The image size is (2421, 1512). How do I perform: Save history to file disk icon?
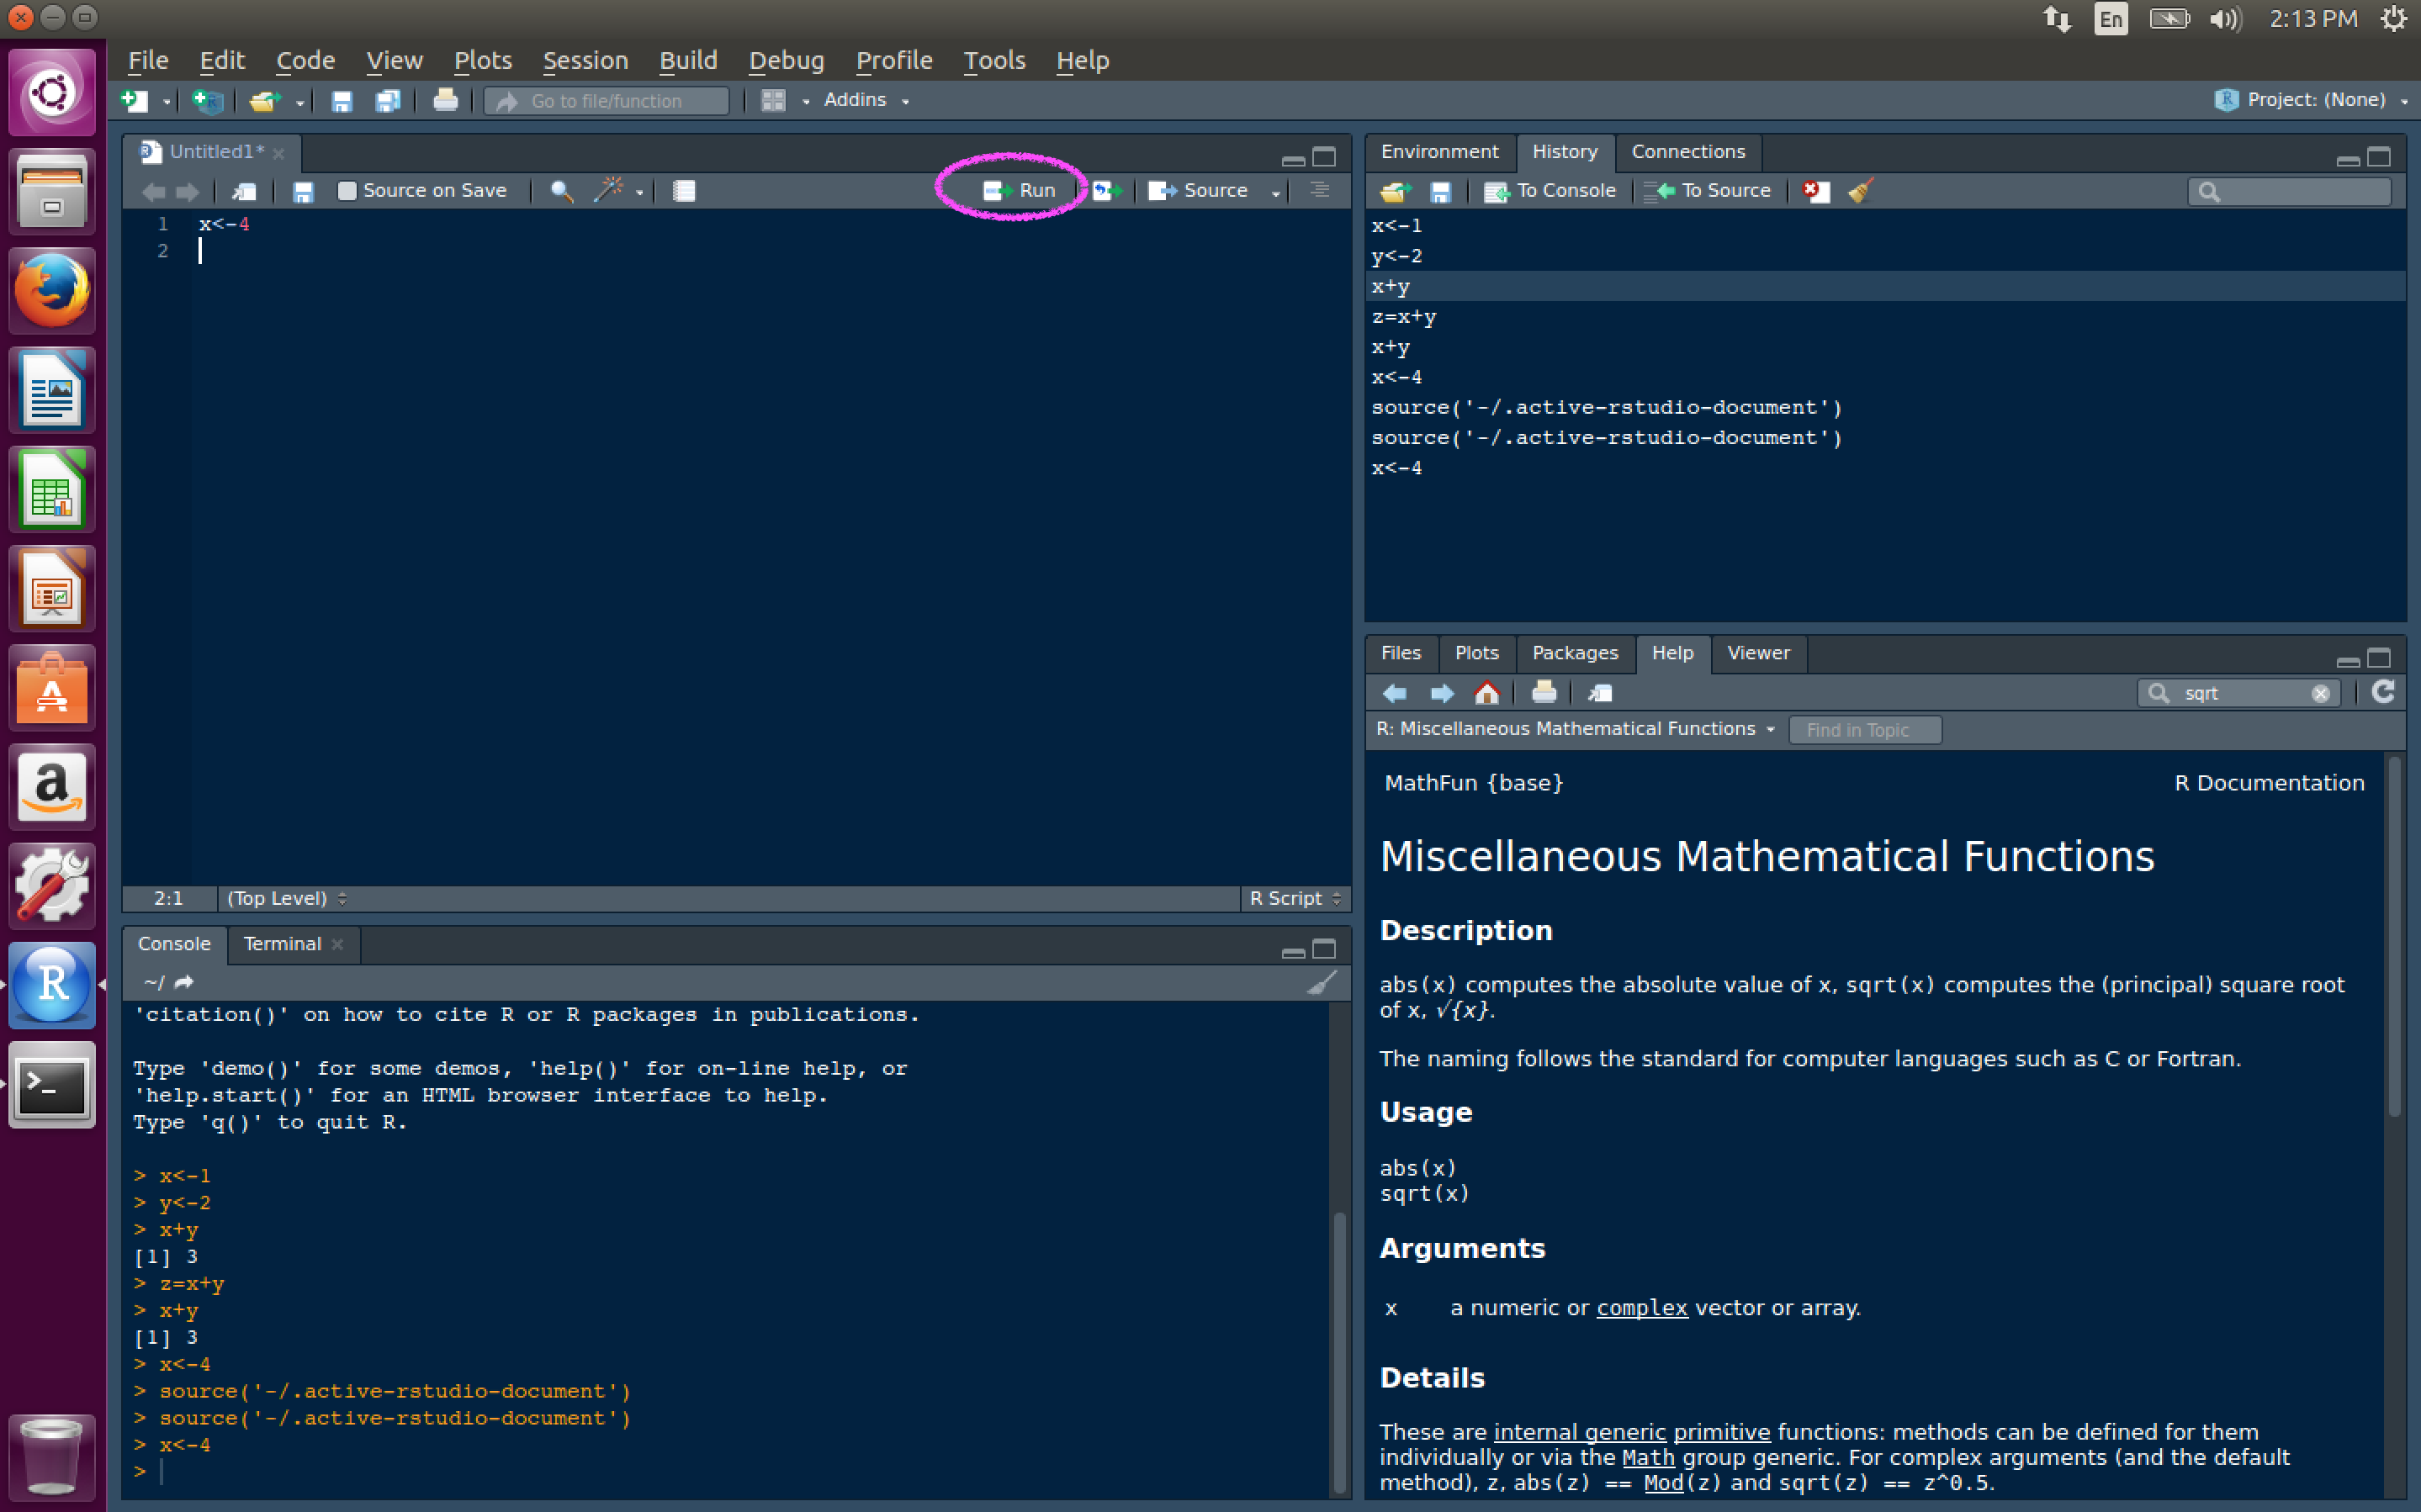pos(1440,191)
